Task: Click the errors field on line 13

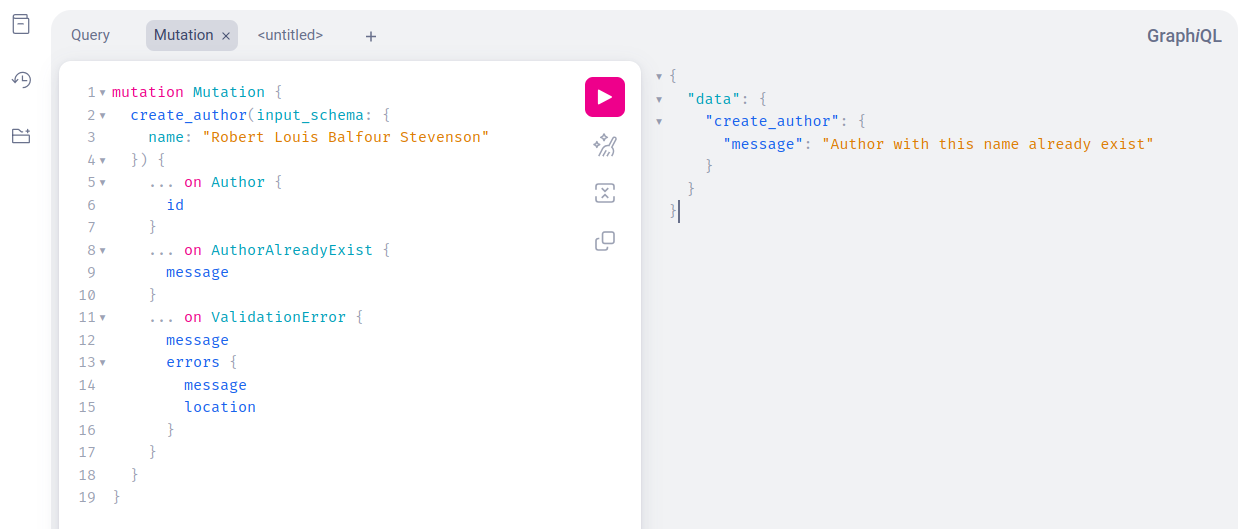Action: 193,362
